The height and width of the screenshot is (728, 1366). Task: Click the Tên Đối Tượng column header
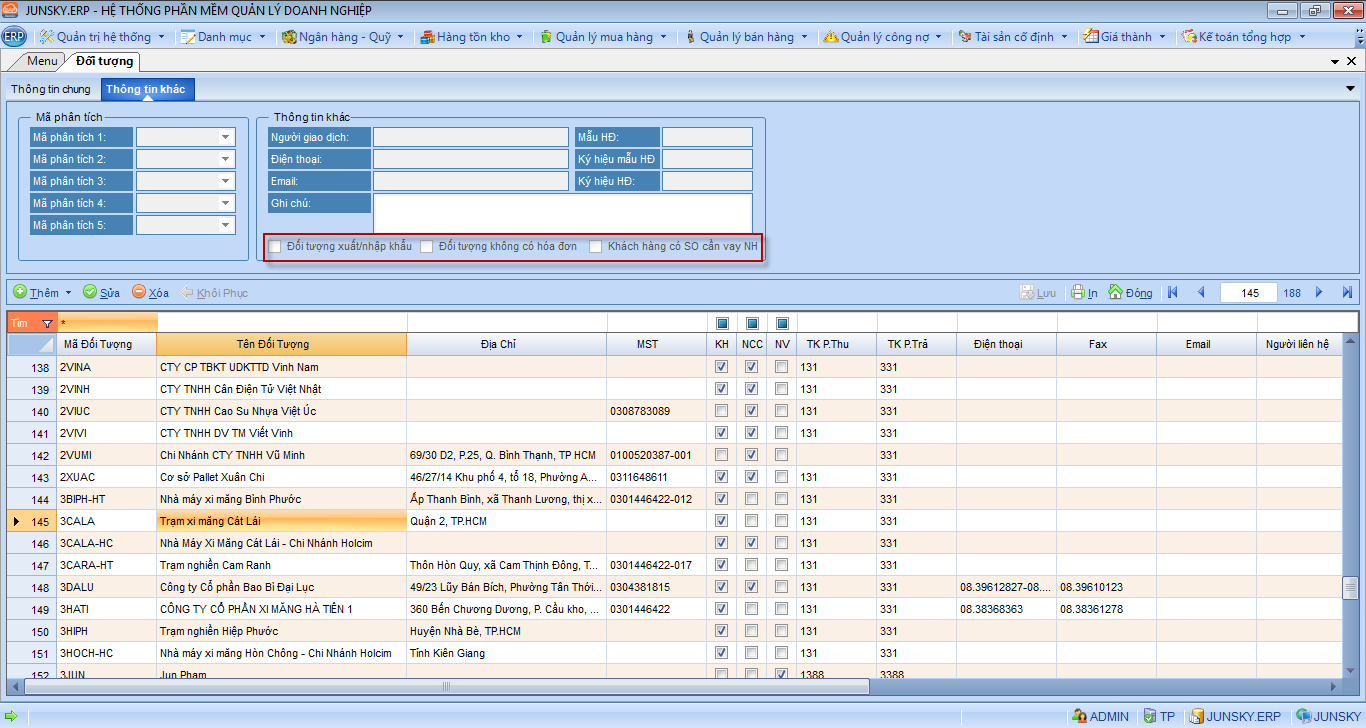click(x=281, y=344)
